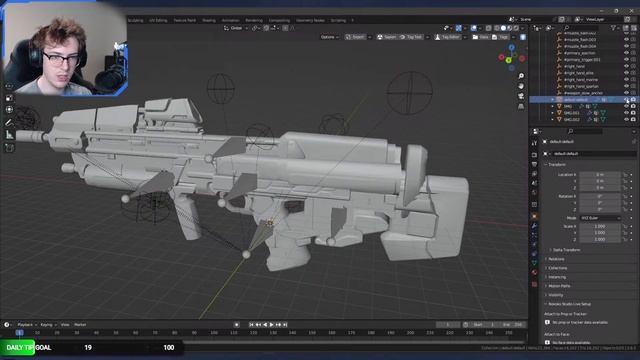This screenshot has width=640, height=360.
Task: Open the Render properties tab
Action: pyautogui.click(x=534, y=155)
